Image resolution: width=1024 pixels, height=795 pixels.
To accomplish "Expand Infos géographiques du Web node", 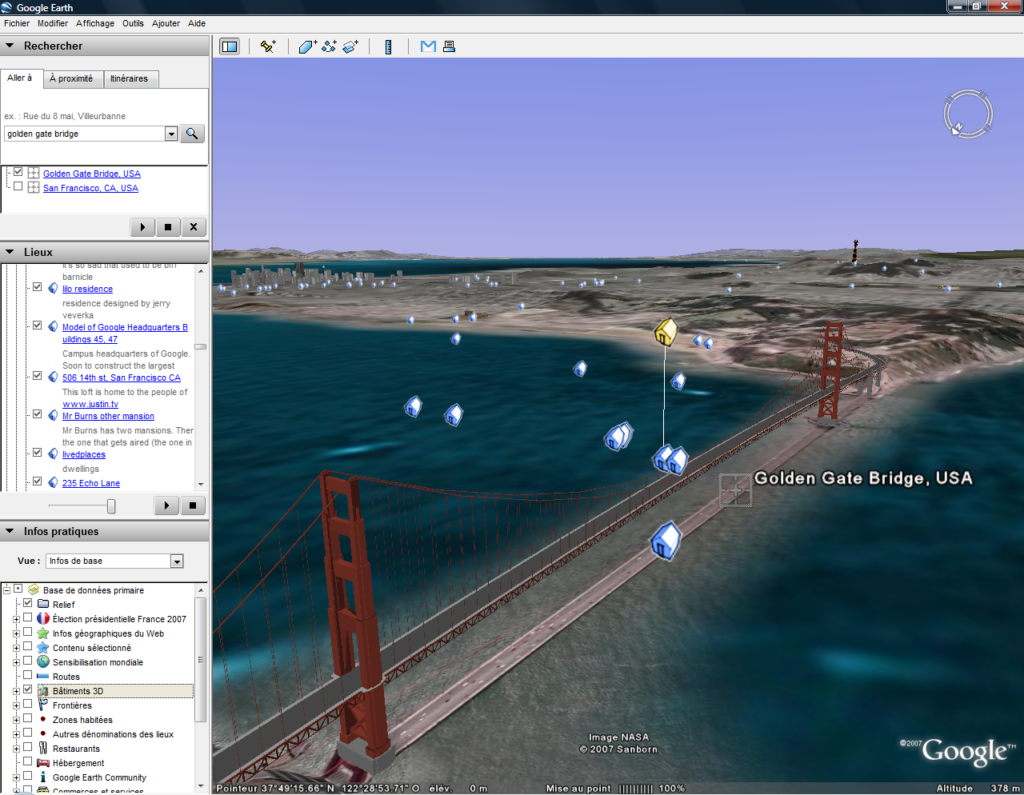I will 16,633.
